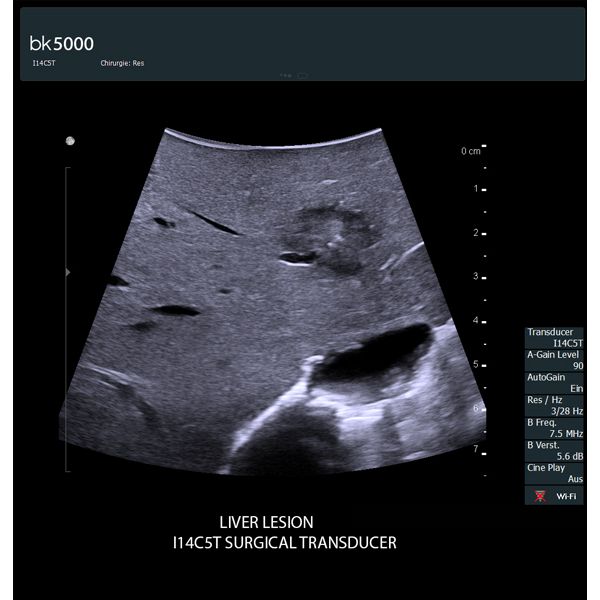
Task: Select Chirurgie: Res preset in header
Action: click(122, 63)
